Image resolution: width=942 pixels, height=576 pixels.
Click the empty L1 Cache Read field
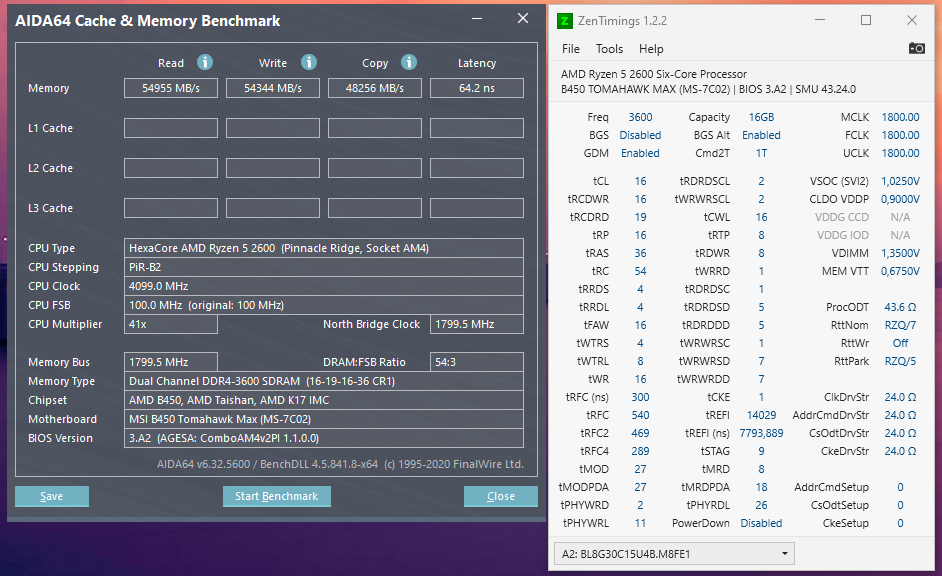(171, 128)
